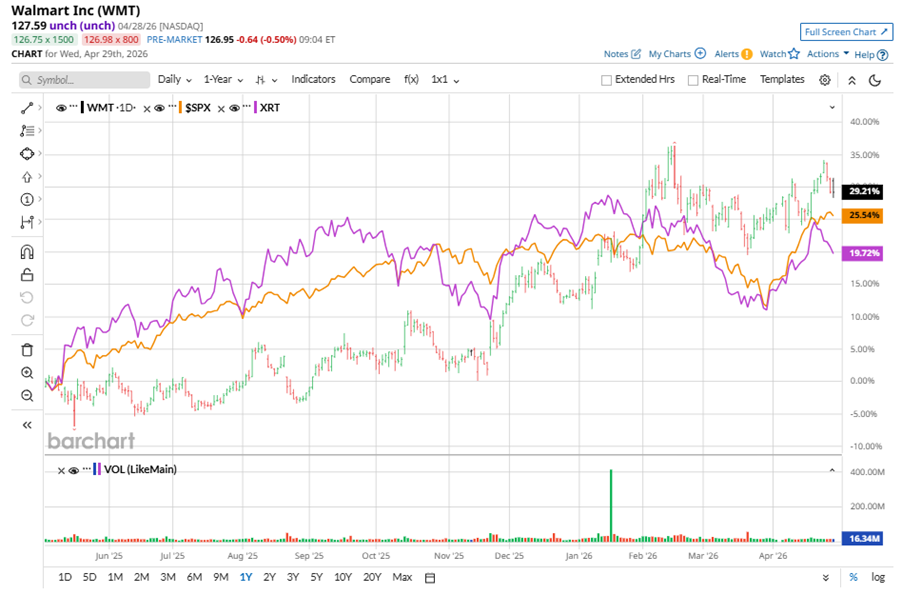The image size is (902, 595).
Task: Check the Real-Time checkbox
Action: point(693,80)
